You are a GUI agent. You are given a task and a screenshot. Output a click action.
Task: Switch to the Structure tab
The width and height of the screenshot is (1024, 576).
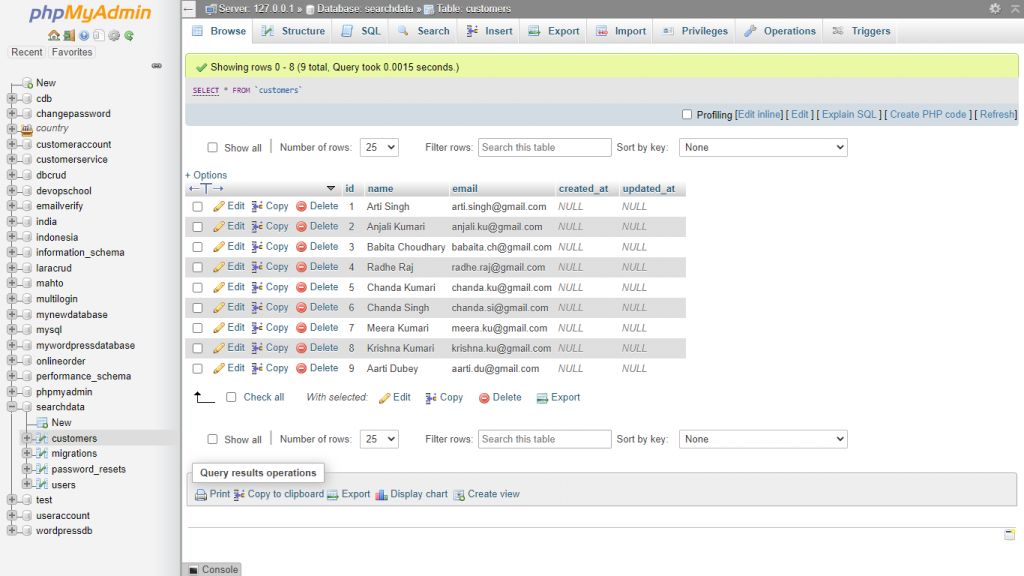click(x=293, y=31)
